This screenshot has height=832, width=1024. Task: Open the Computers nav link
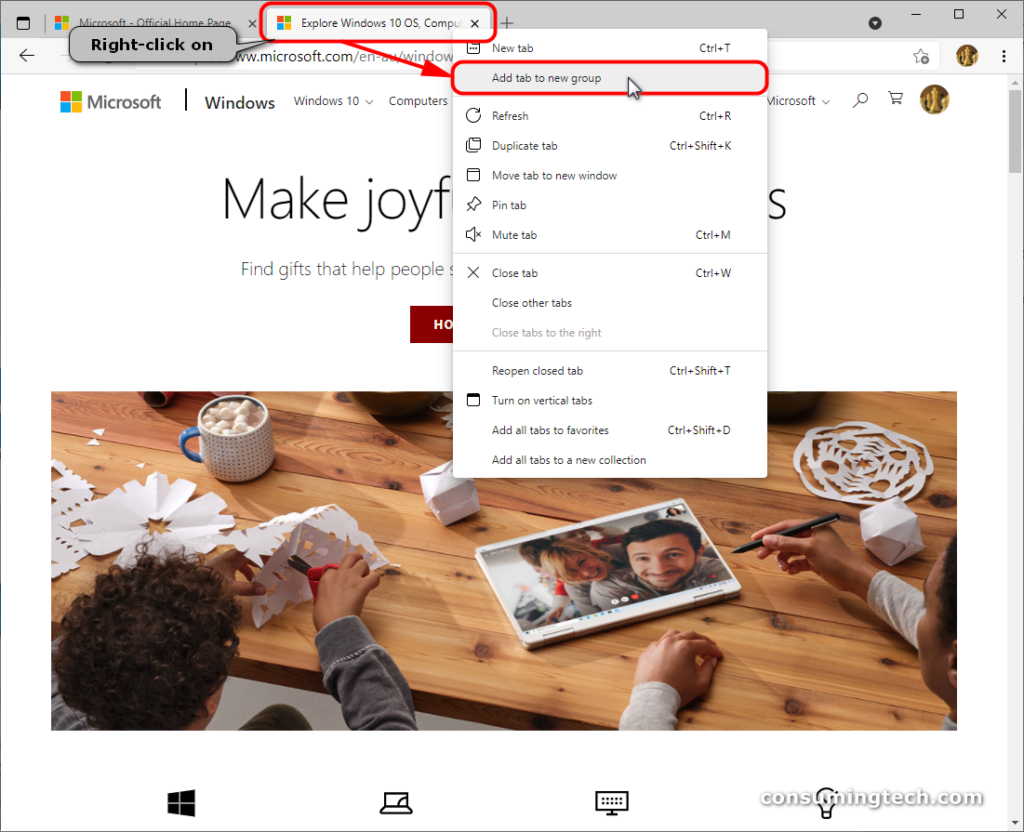coord(418,101)
